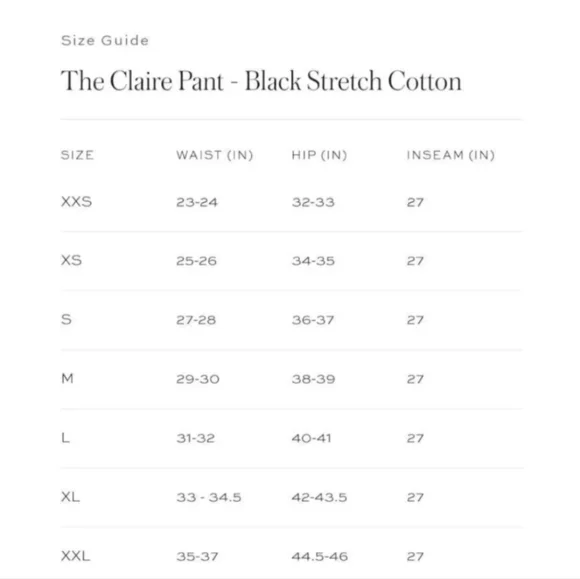Click waist value 29-30

click(198, 379)
